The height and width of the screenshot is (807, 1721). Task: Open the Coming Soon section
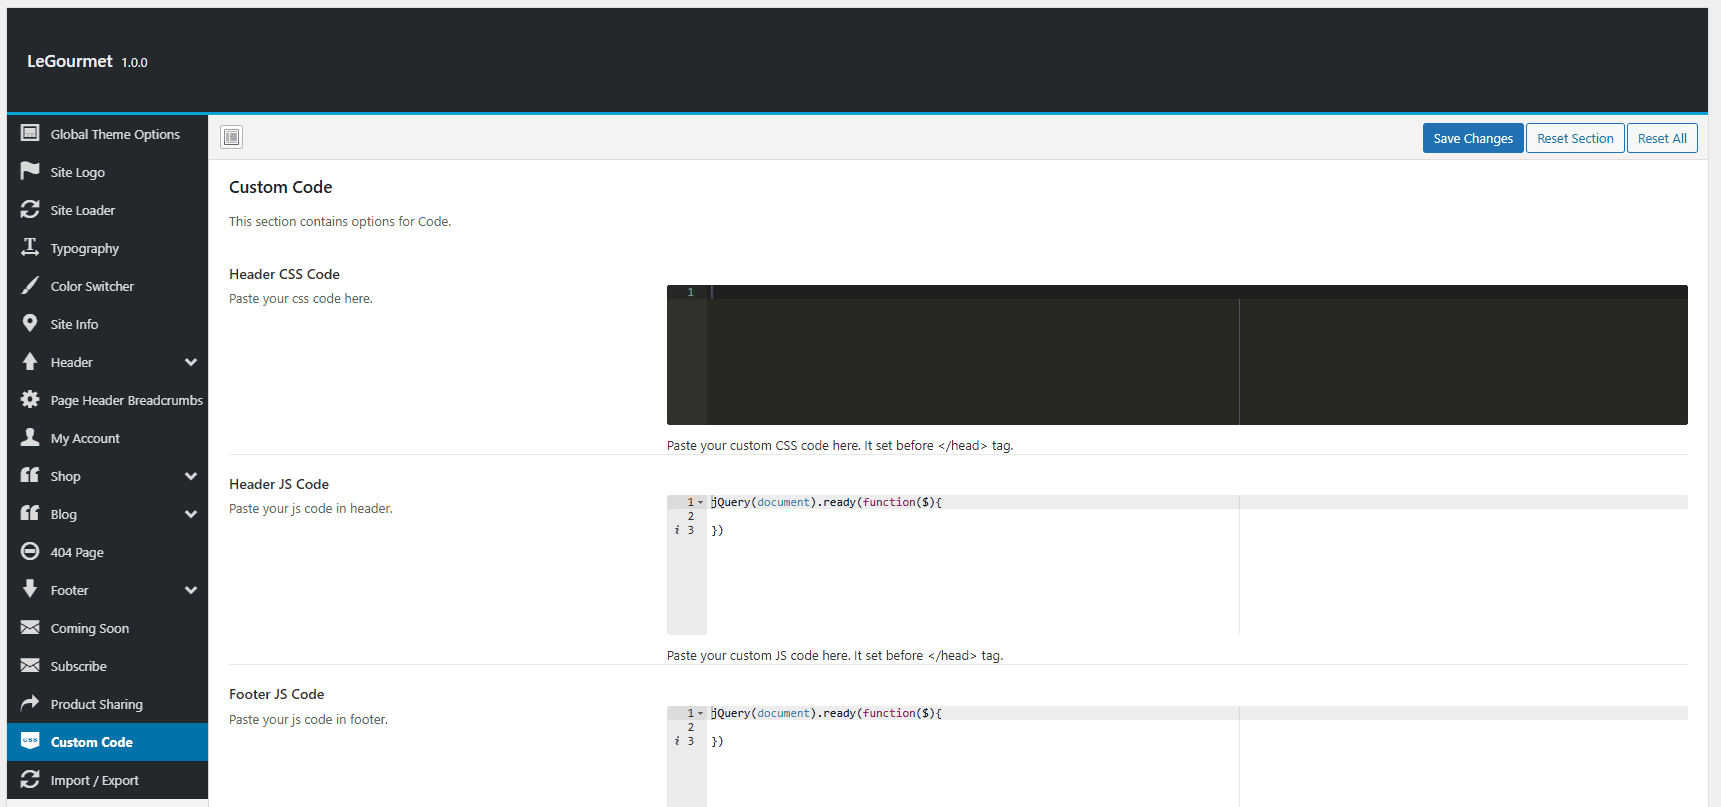click(x=107, y=628)
